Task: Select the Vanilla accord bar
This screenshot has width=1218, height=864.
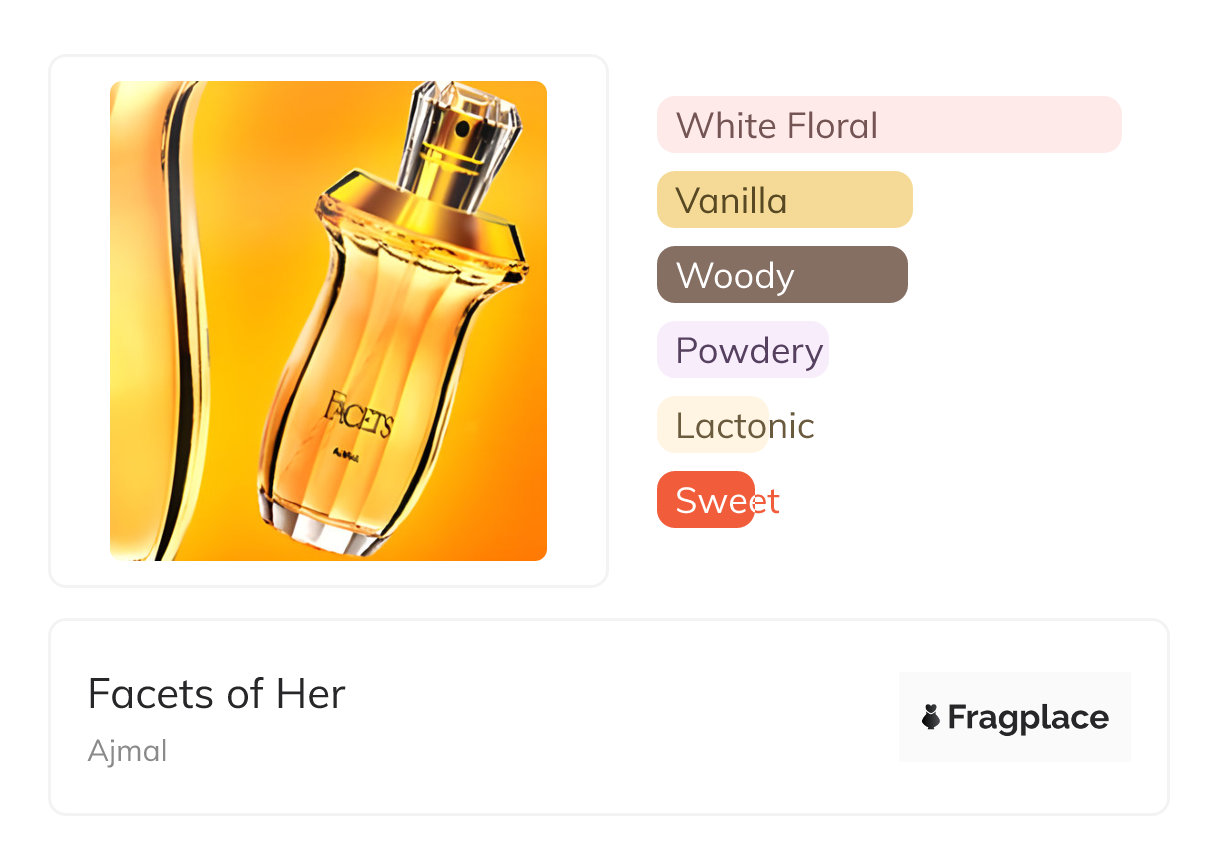Action: coord(784,200)
